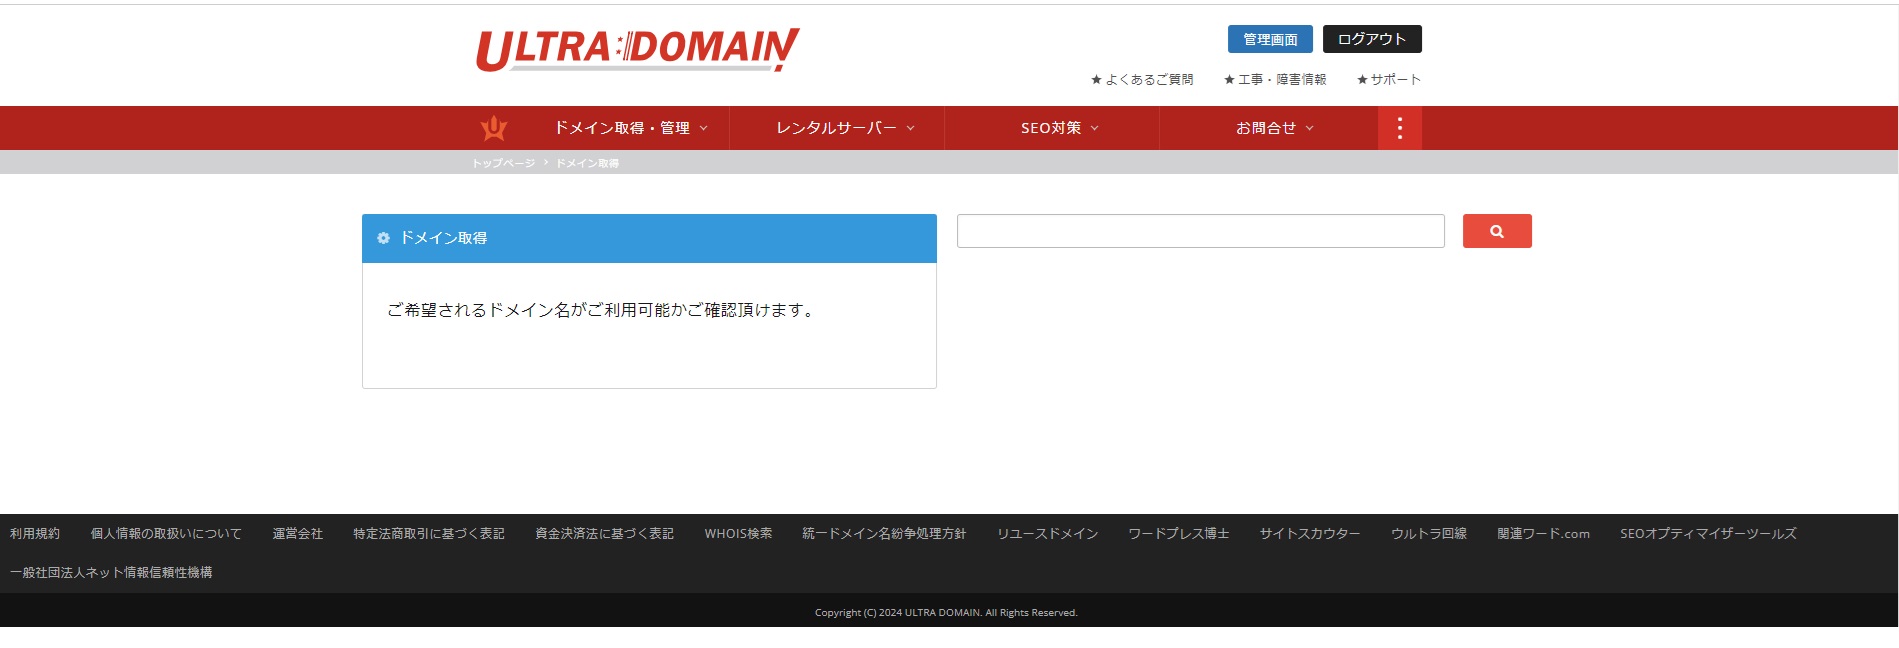Click the crown home icon in navbar

[x=494, y=128]
